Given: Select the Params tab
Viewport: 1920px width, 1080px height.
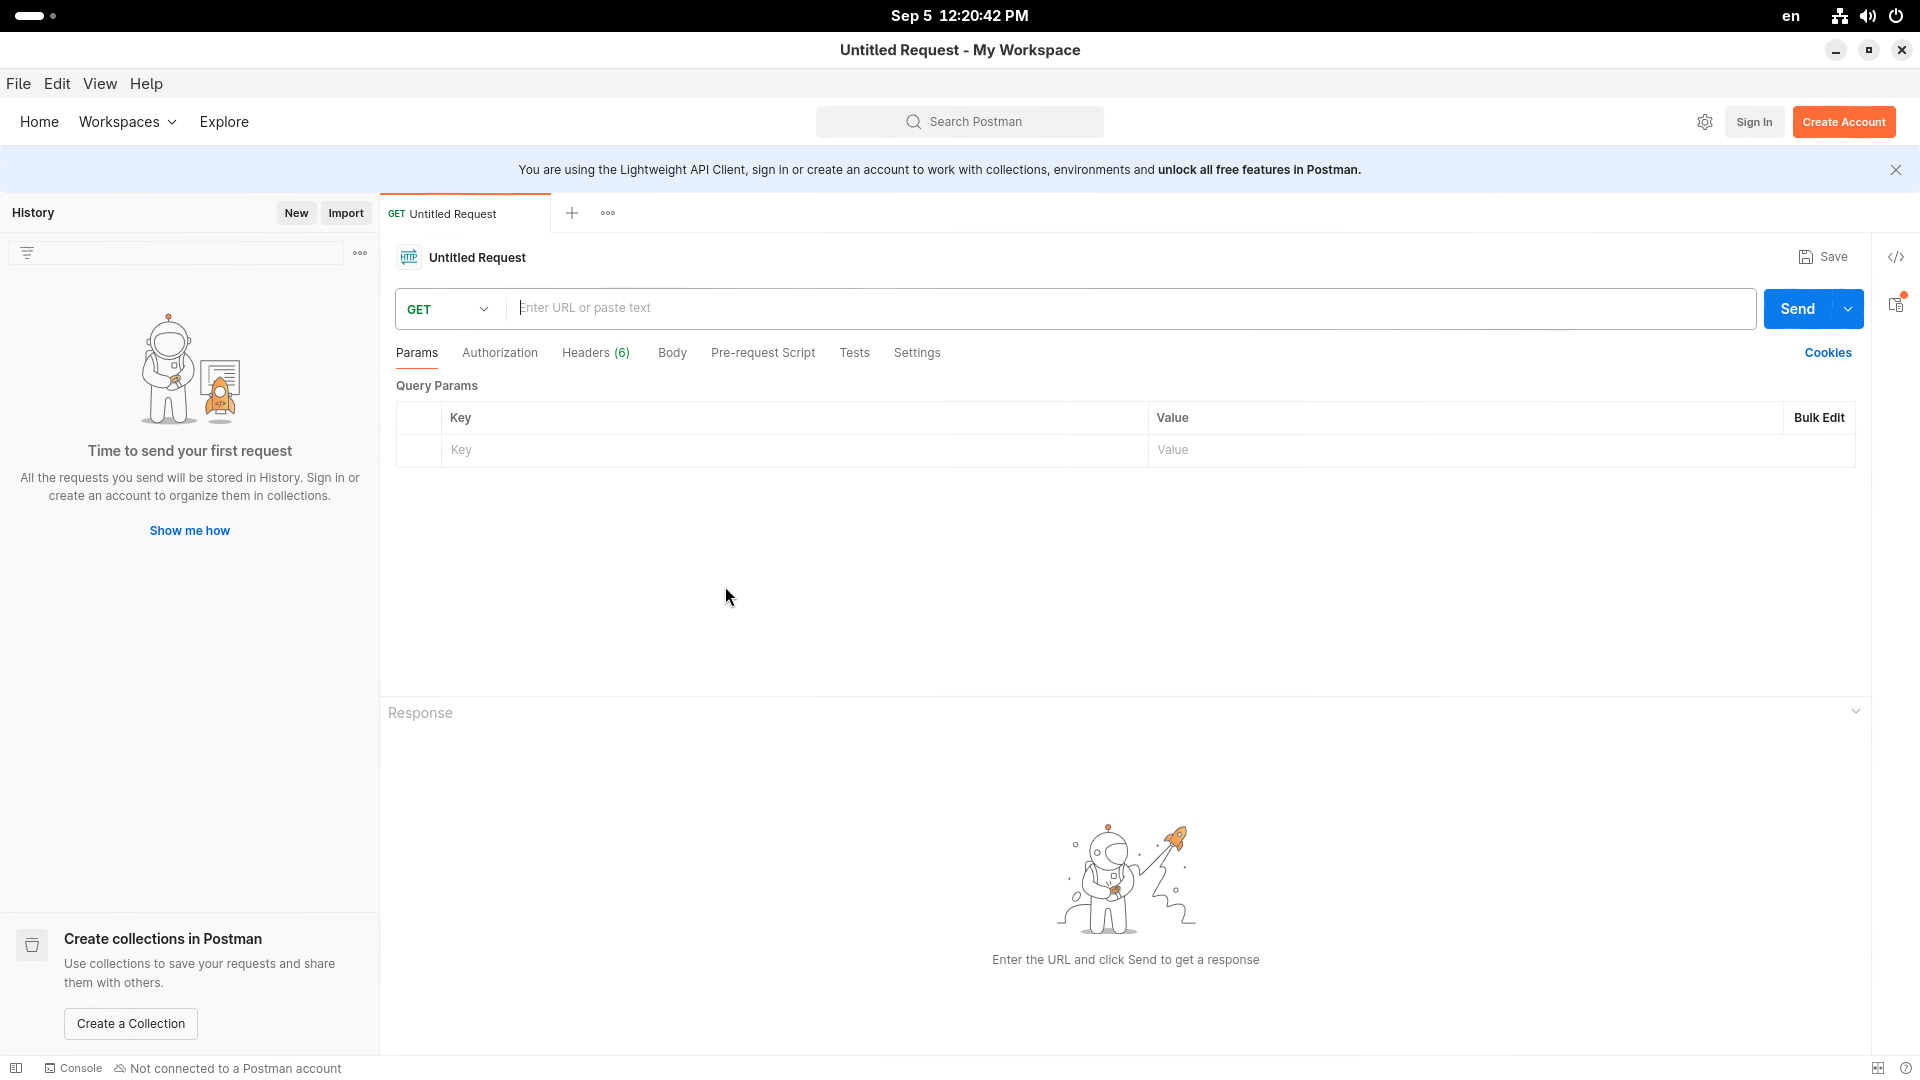Looking at the screenshot, I should point(417,353).
